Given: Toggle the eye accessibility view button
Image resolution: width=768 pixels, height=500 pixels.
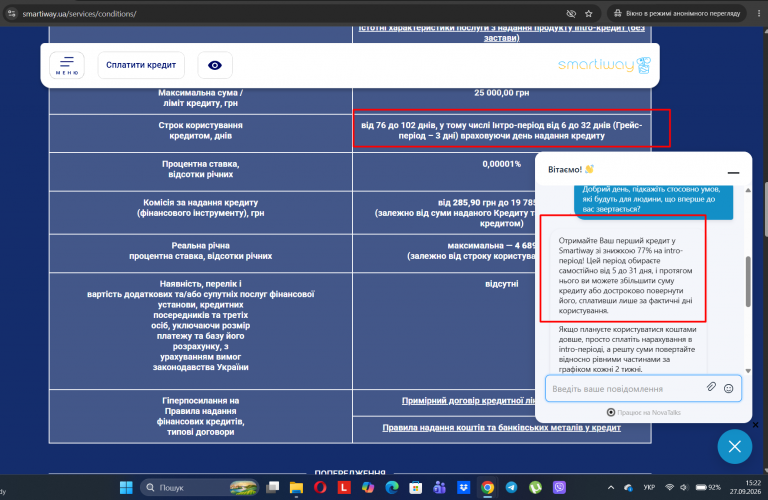Looking at the screenshot, I should coord(215,65).
